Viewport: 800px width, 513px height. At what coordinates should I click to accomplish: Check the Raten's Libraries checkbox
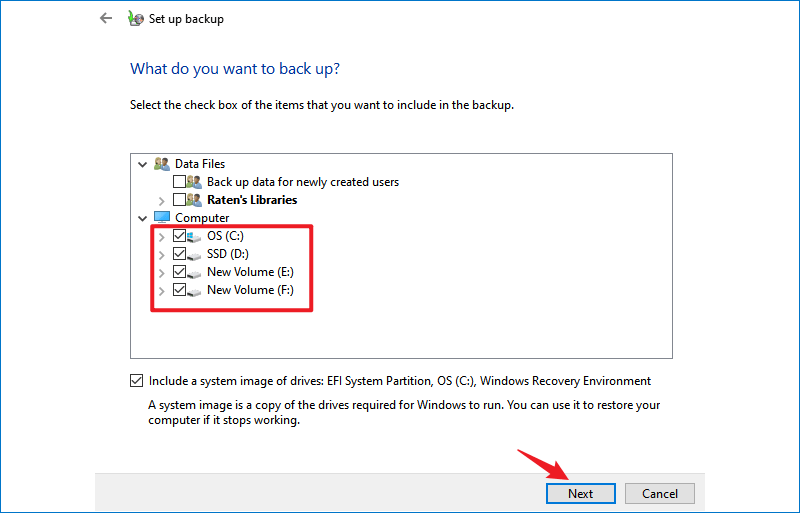pyautogui.click(x=179, y=200)
